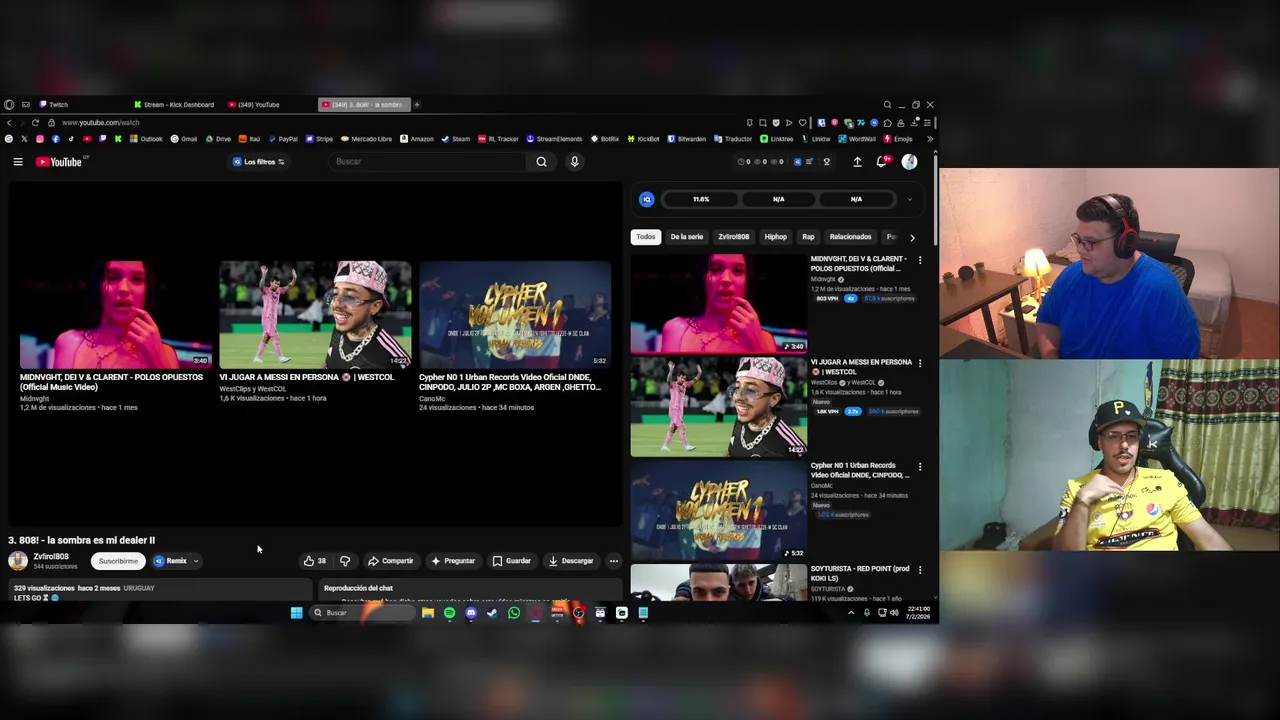The height and width of the screenshot is (720, 1280).
Task: Open Spotify from the taskbar
Action: coord(449,613)
